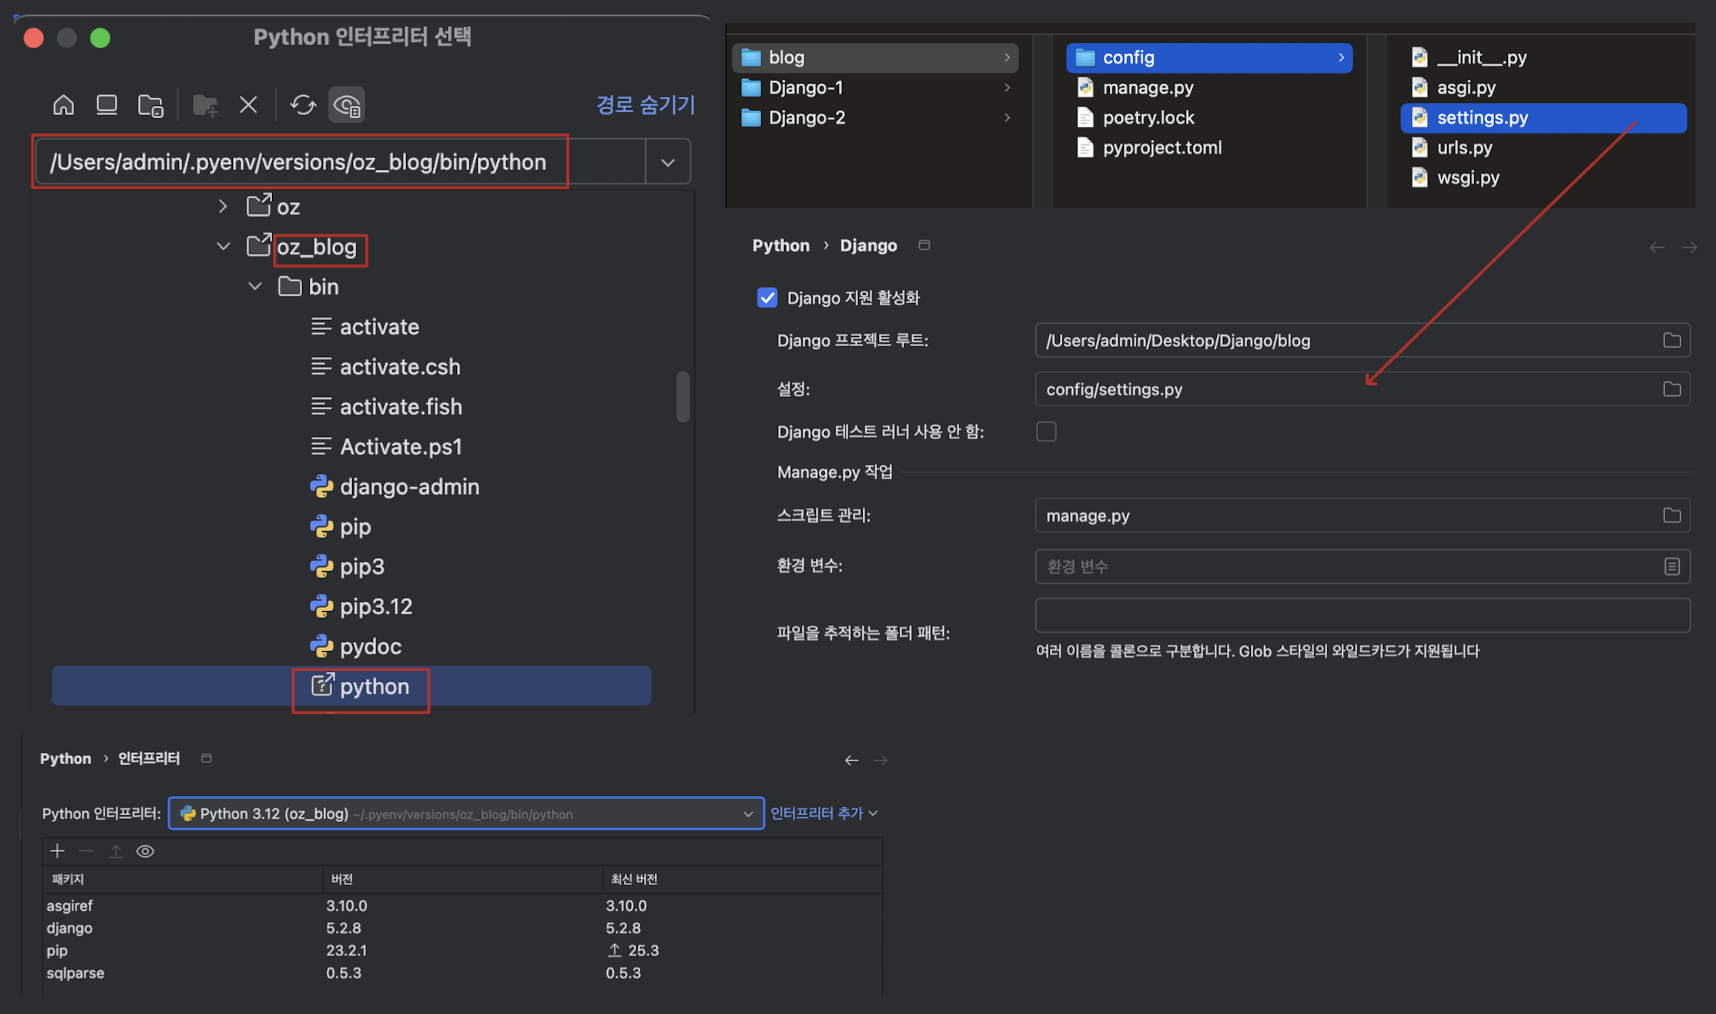Browse for the settings file

pos(1672,389)
